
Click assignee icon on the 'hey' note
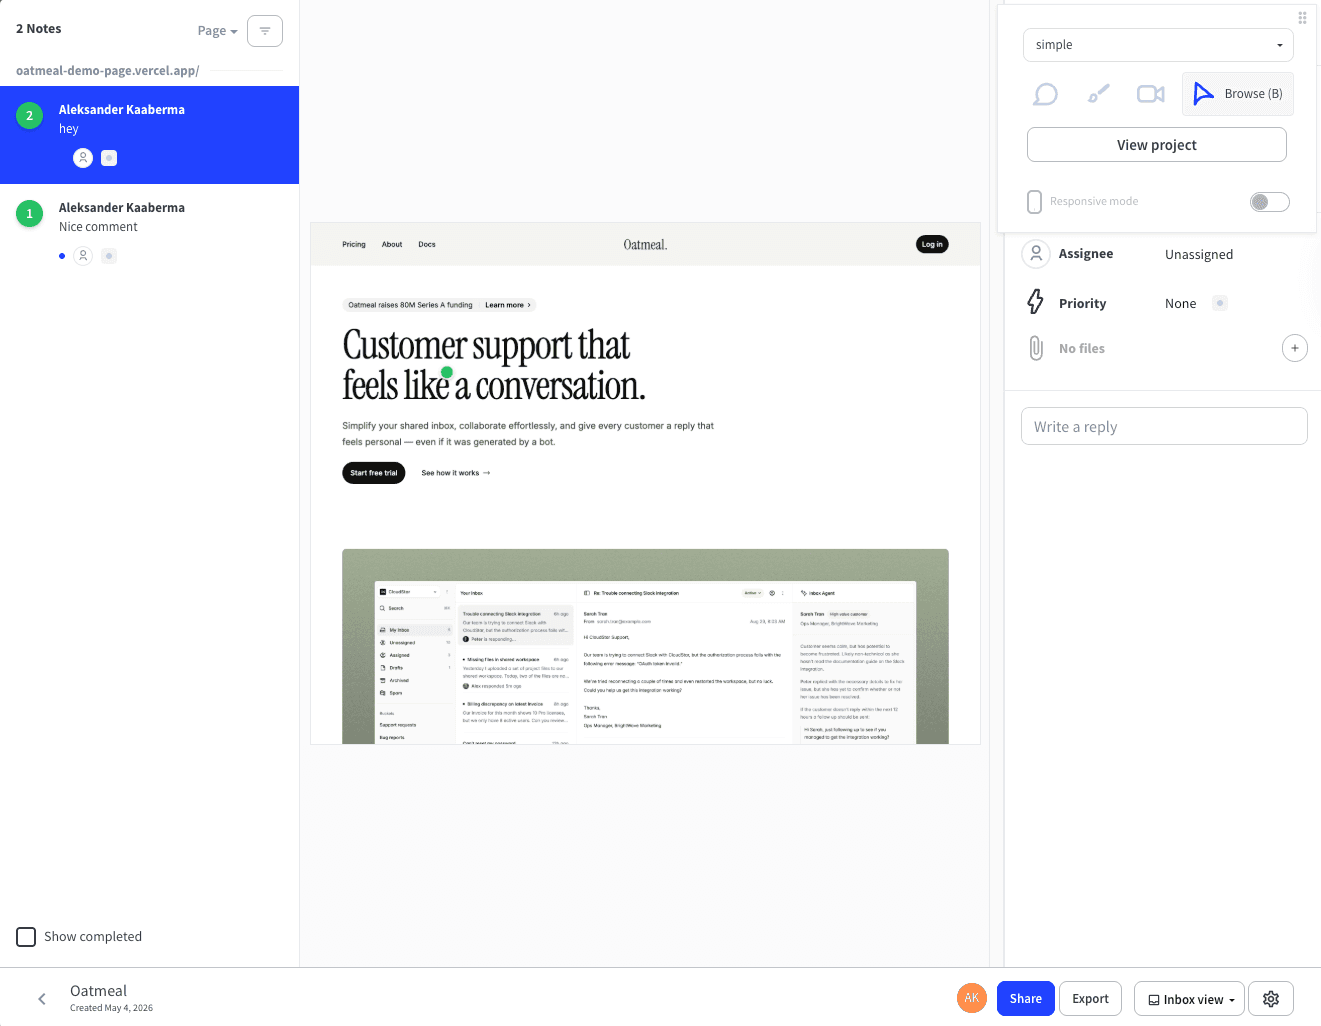tap(83, 158)
